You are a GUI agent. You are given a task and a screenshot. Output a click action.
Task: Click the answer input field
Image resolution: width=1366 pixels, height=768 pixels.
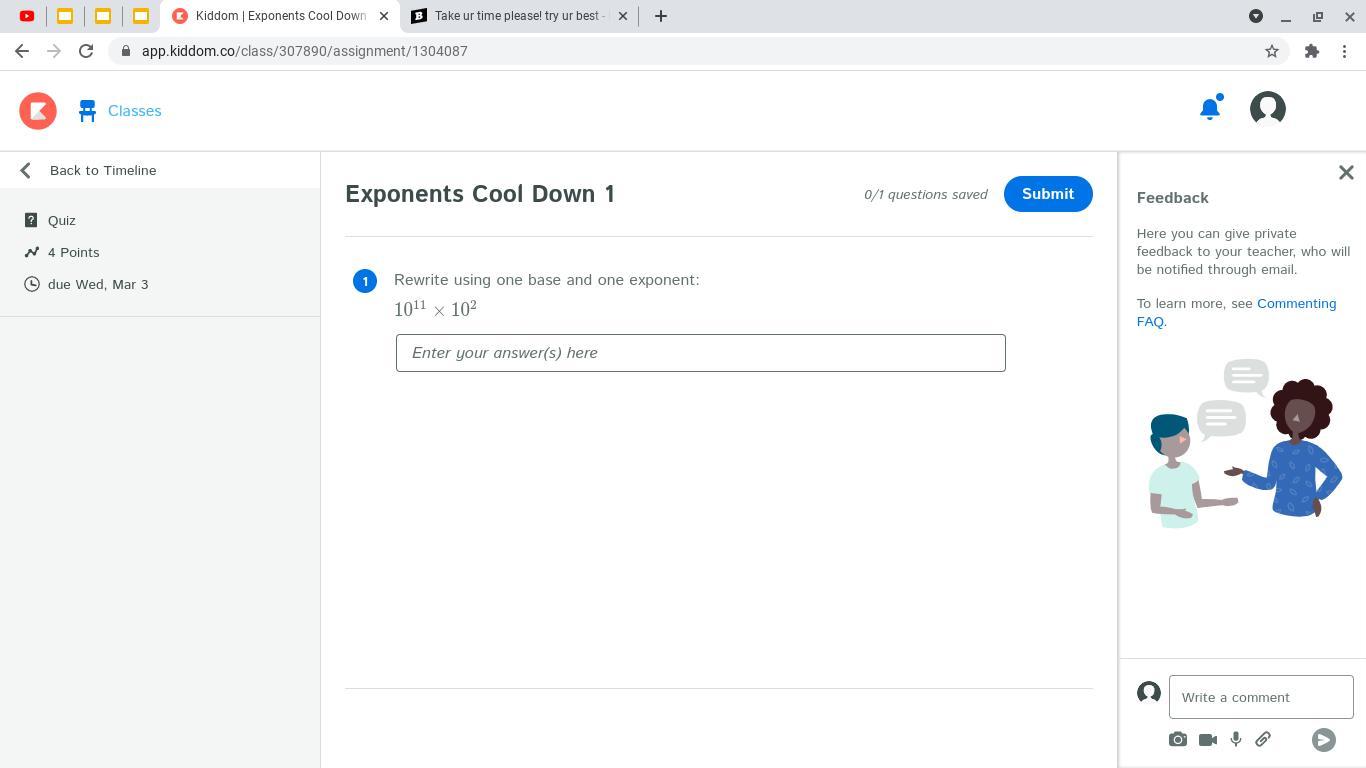[700, 353]
